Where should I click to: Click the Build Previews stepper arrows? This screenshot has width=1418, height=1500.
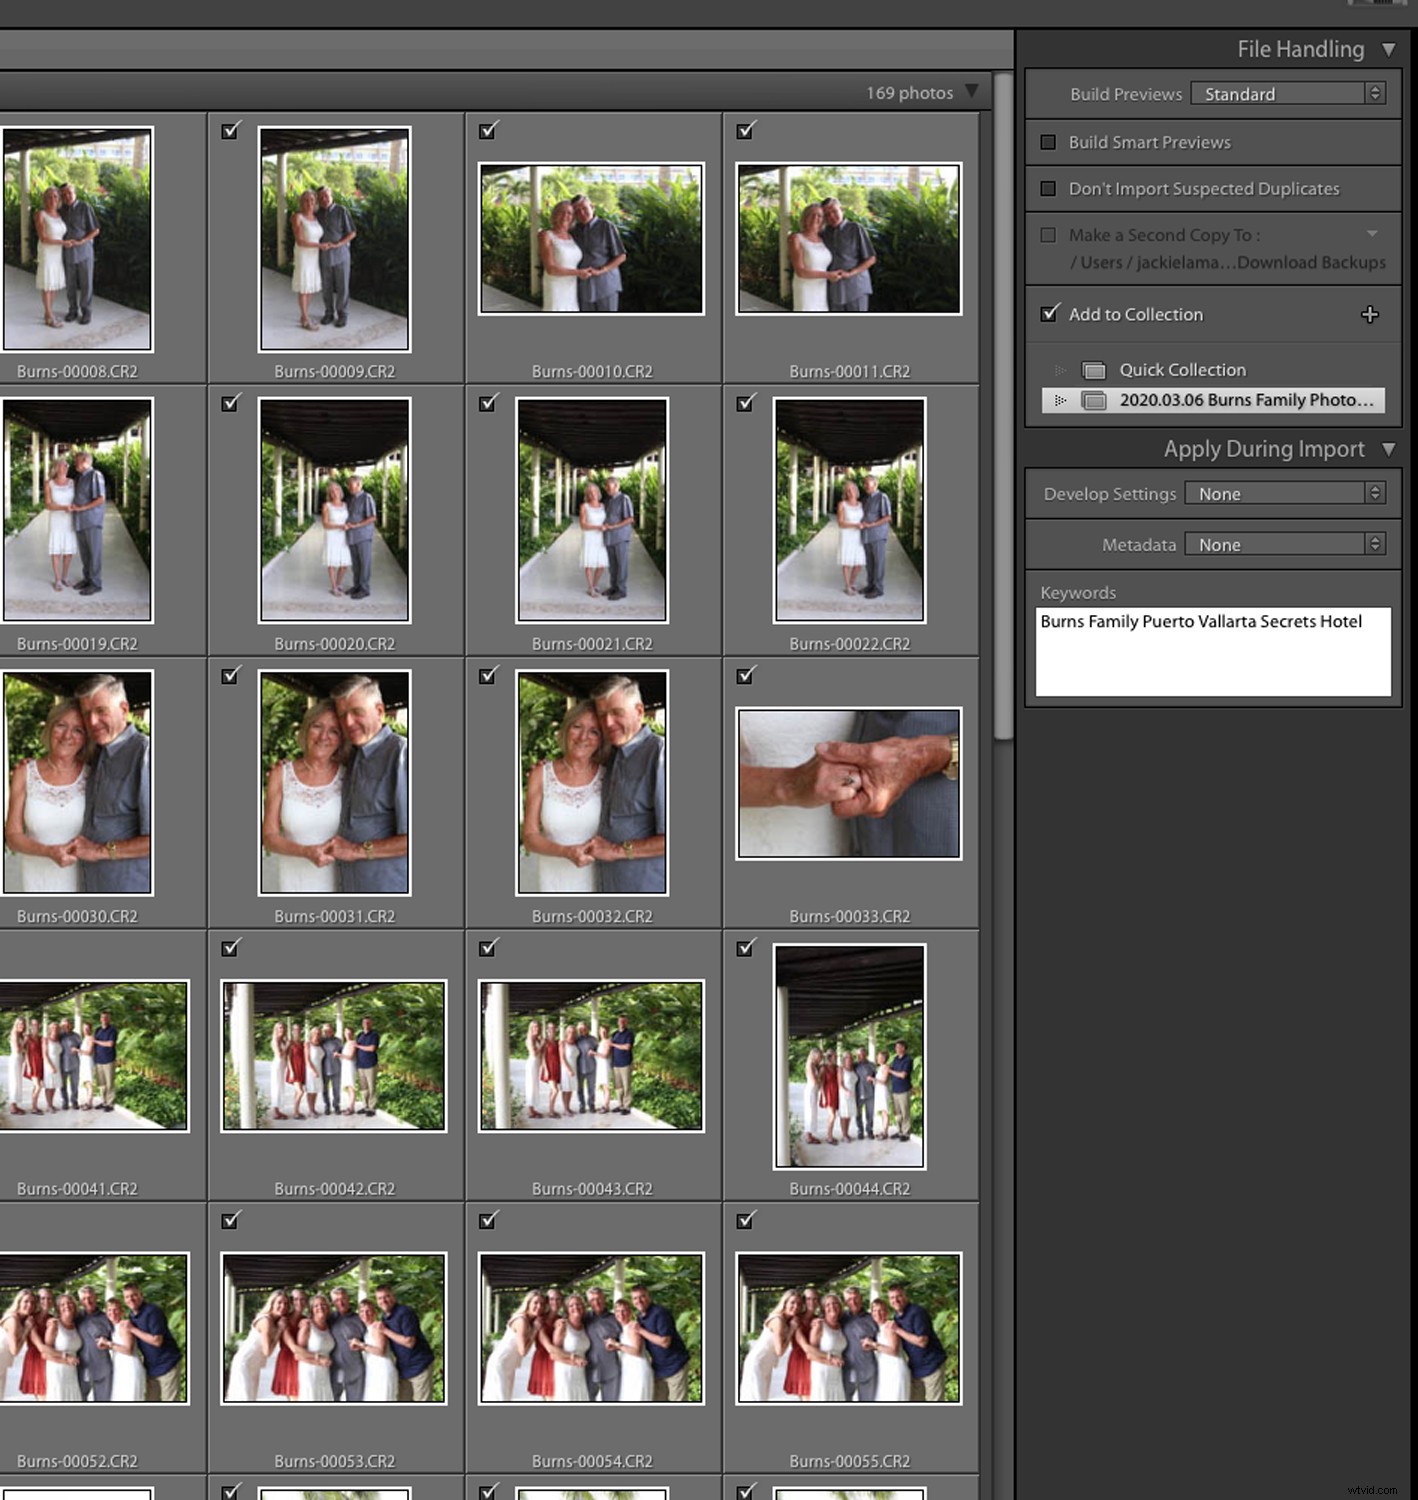click(x=1374, y=93)
